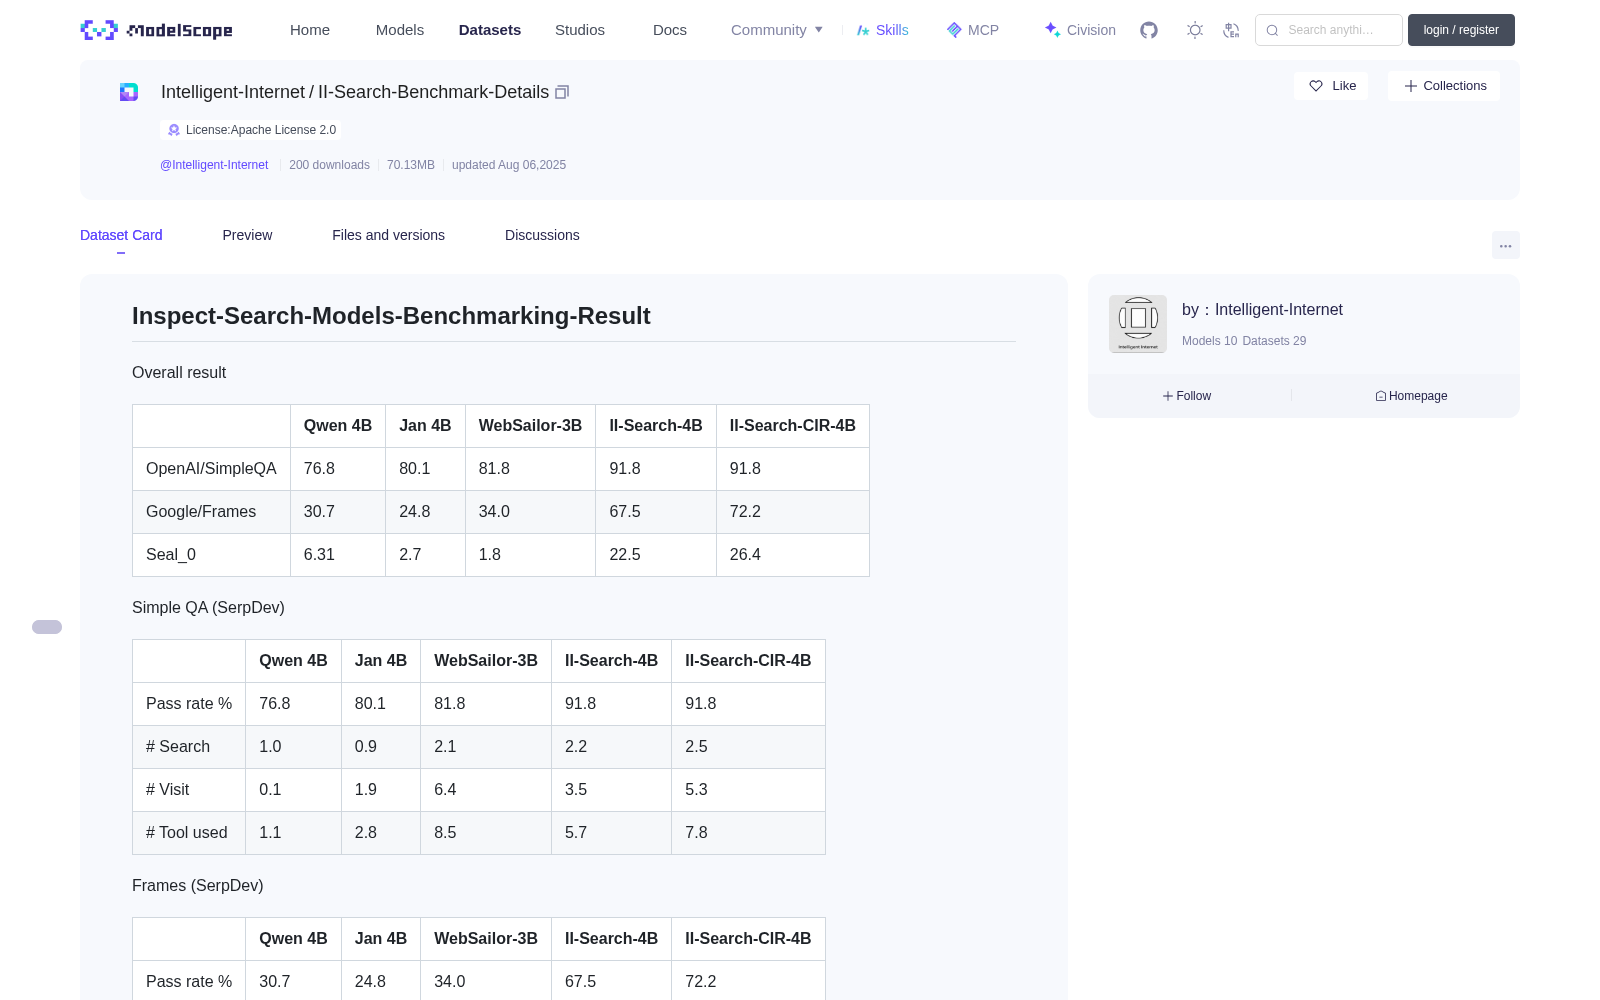Open the GitHub icon link
The width and height of the screenshot is (1600, 1000).
(1149, 30)
